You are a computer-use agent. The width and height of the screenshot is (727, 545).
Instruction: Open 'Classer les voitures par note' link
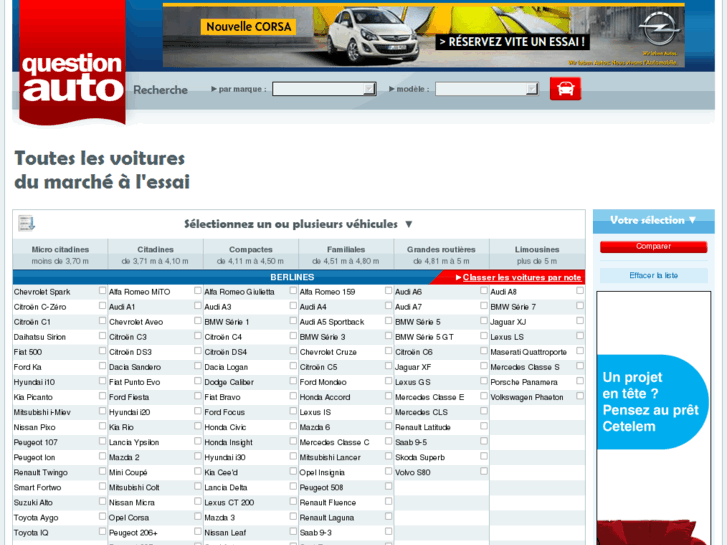(x=522, y=277)
